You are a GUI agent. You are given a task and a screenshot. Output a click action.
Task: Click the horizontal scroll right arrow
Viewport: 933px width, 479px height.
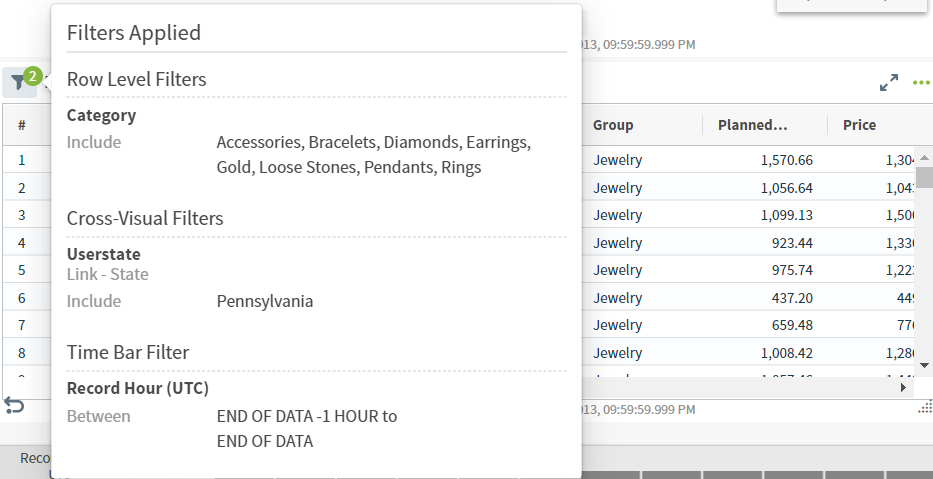pyautogui.click(x=903, y=387)
